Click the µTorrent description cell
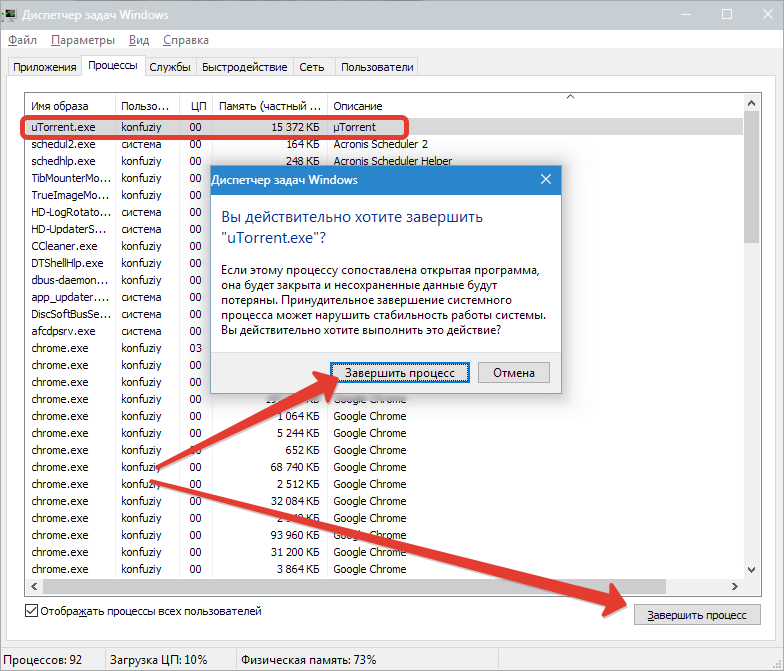784x671 pixels. pyautogui.click(x=354, y=127)
